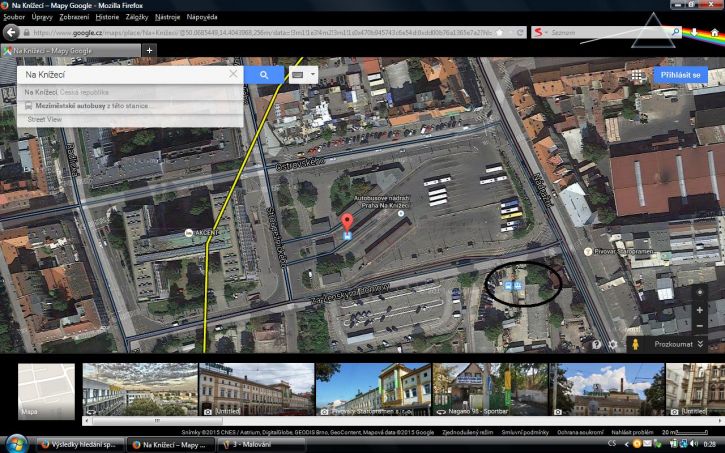Screen dimensions: 725x453
Task: Go to the Firefox home page icon
Action: (x=715, y=33)
